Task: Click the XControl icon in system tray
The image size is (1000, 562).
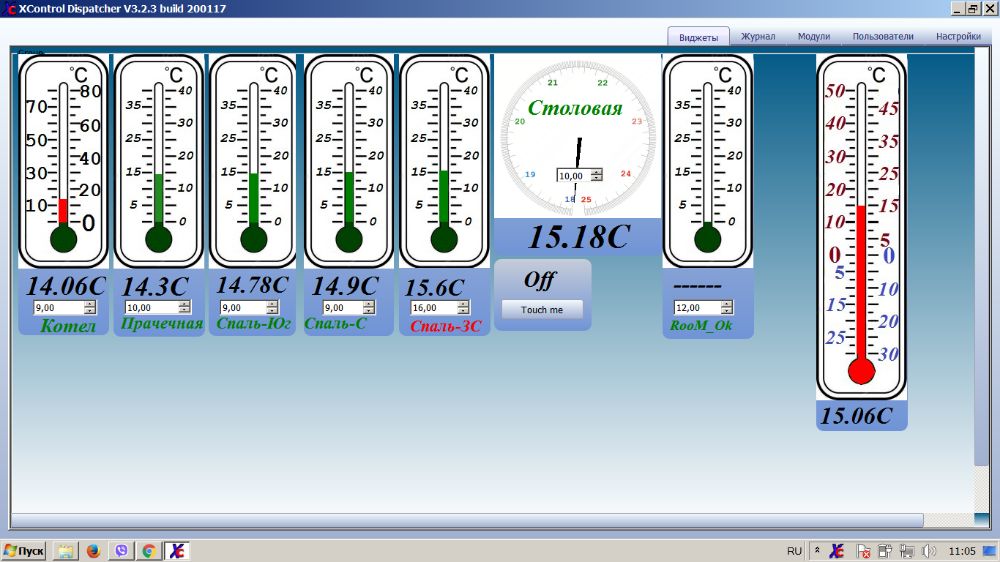Action: click(x=837, y=551)
